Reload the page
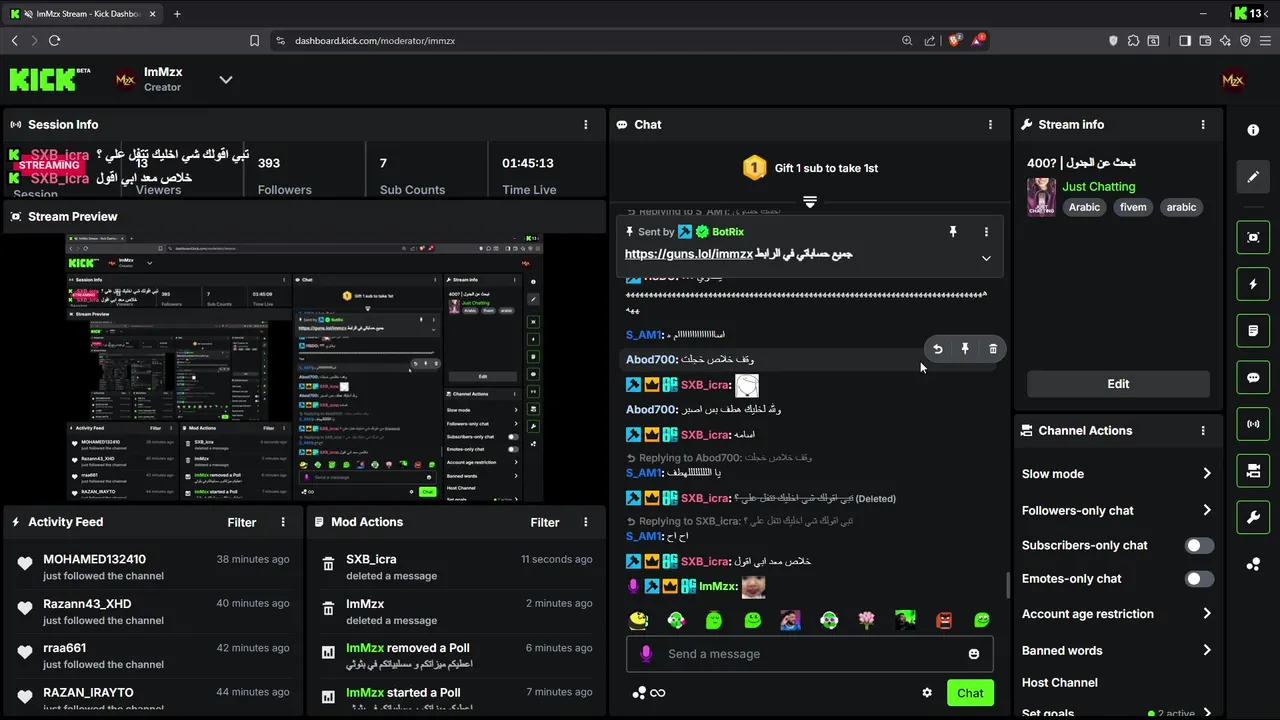 pos(54,41)
